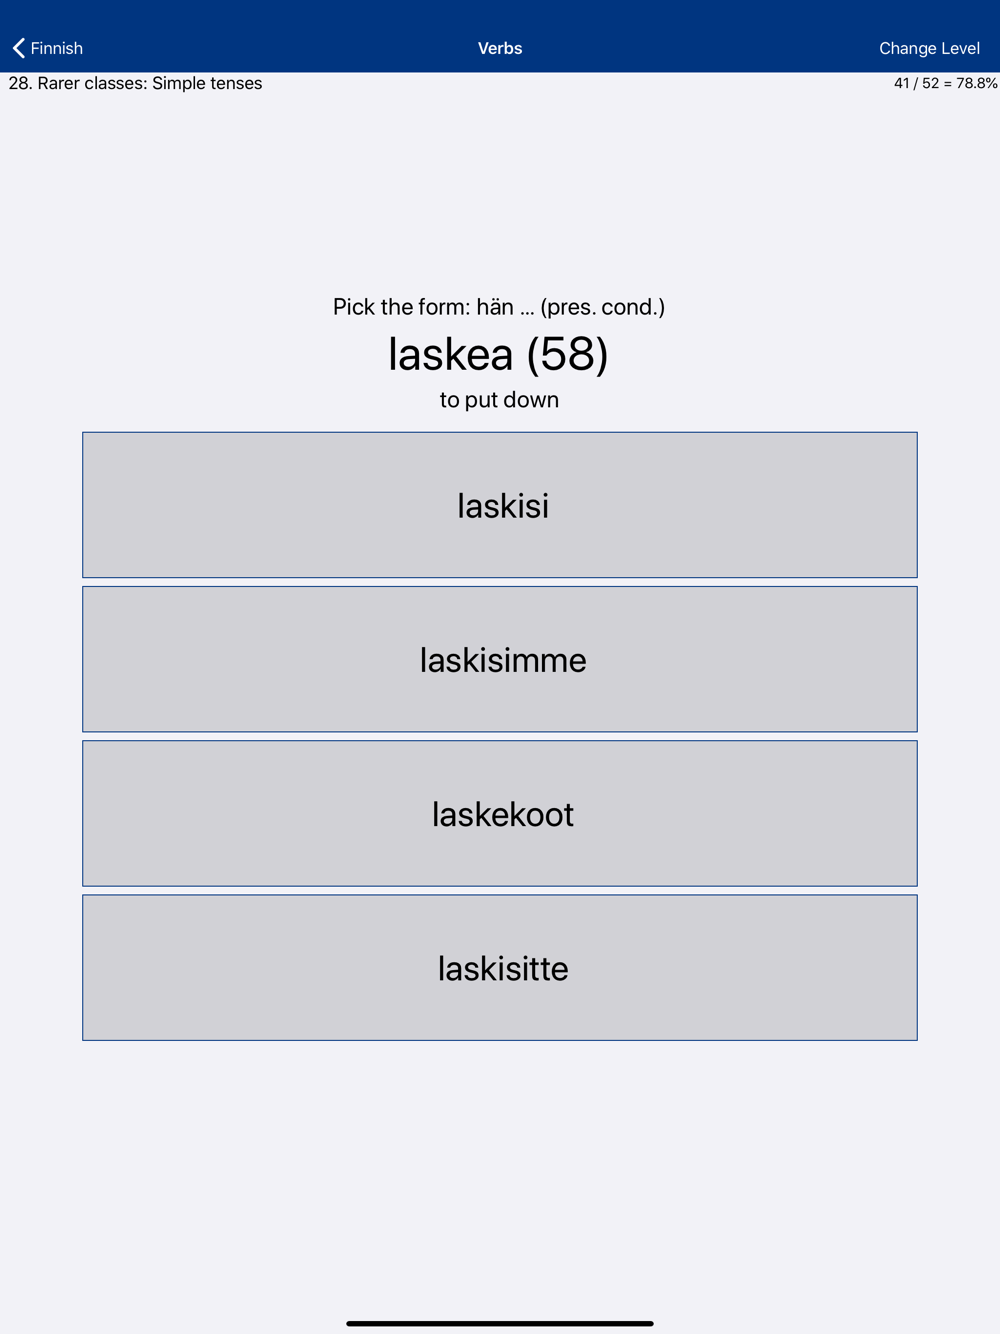Choose the answer laskisi

(500, 505)
